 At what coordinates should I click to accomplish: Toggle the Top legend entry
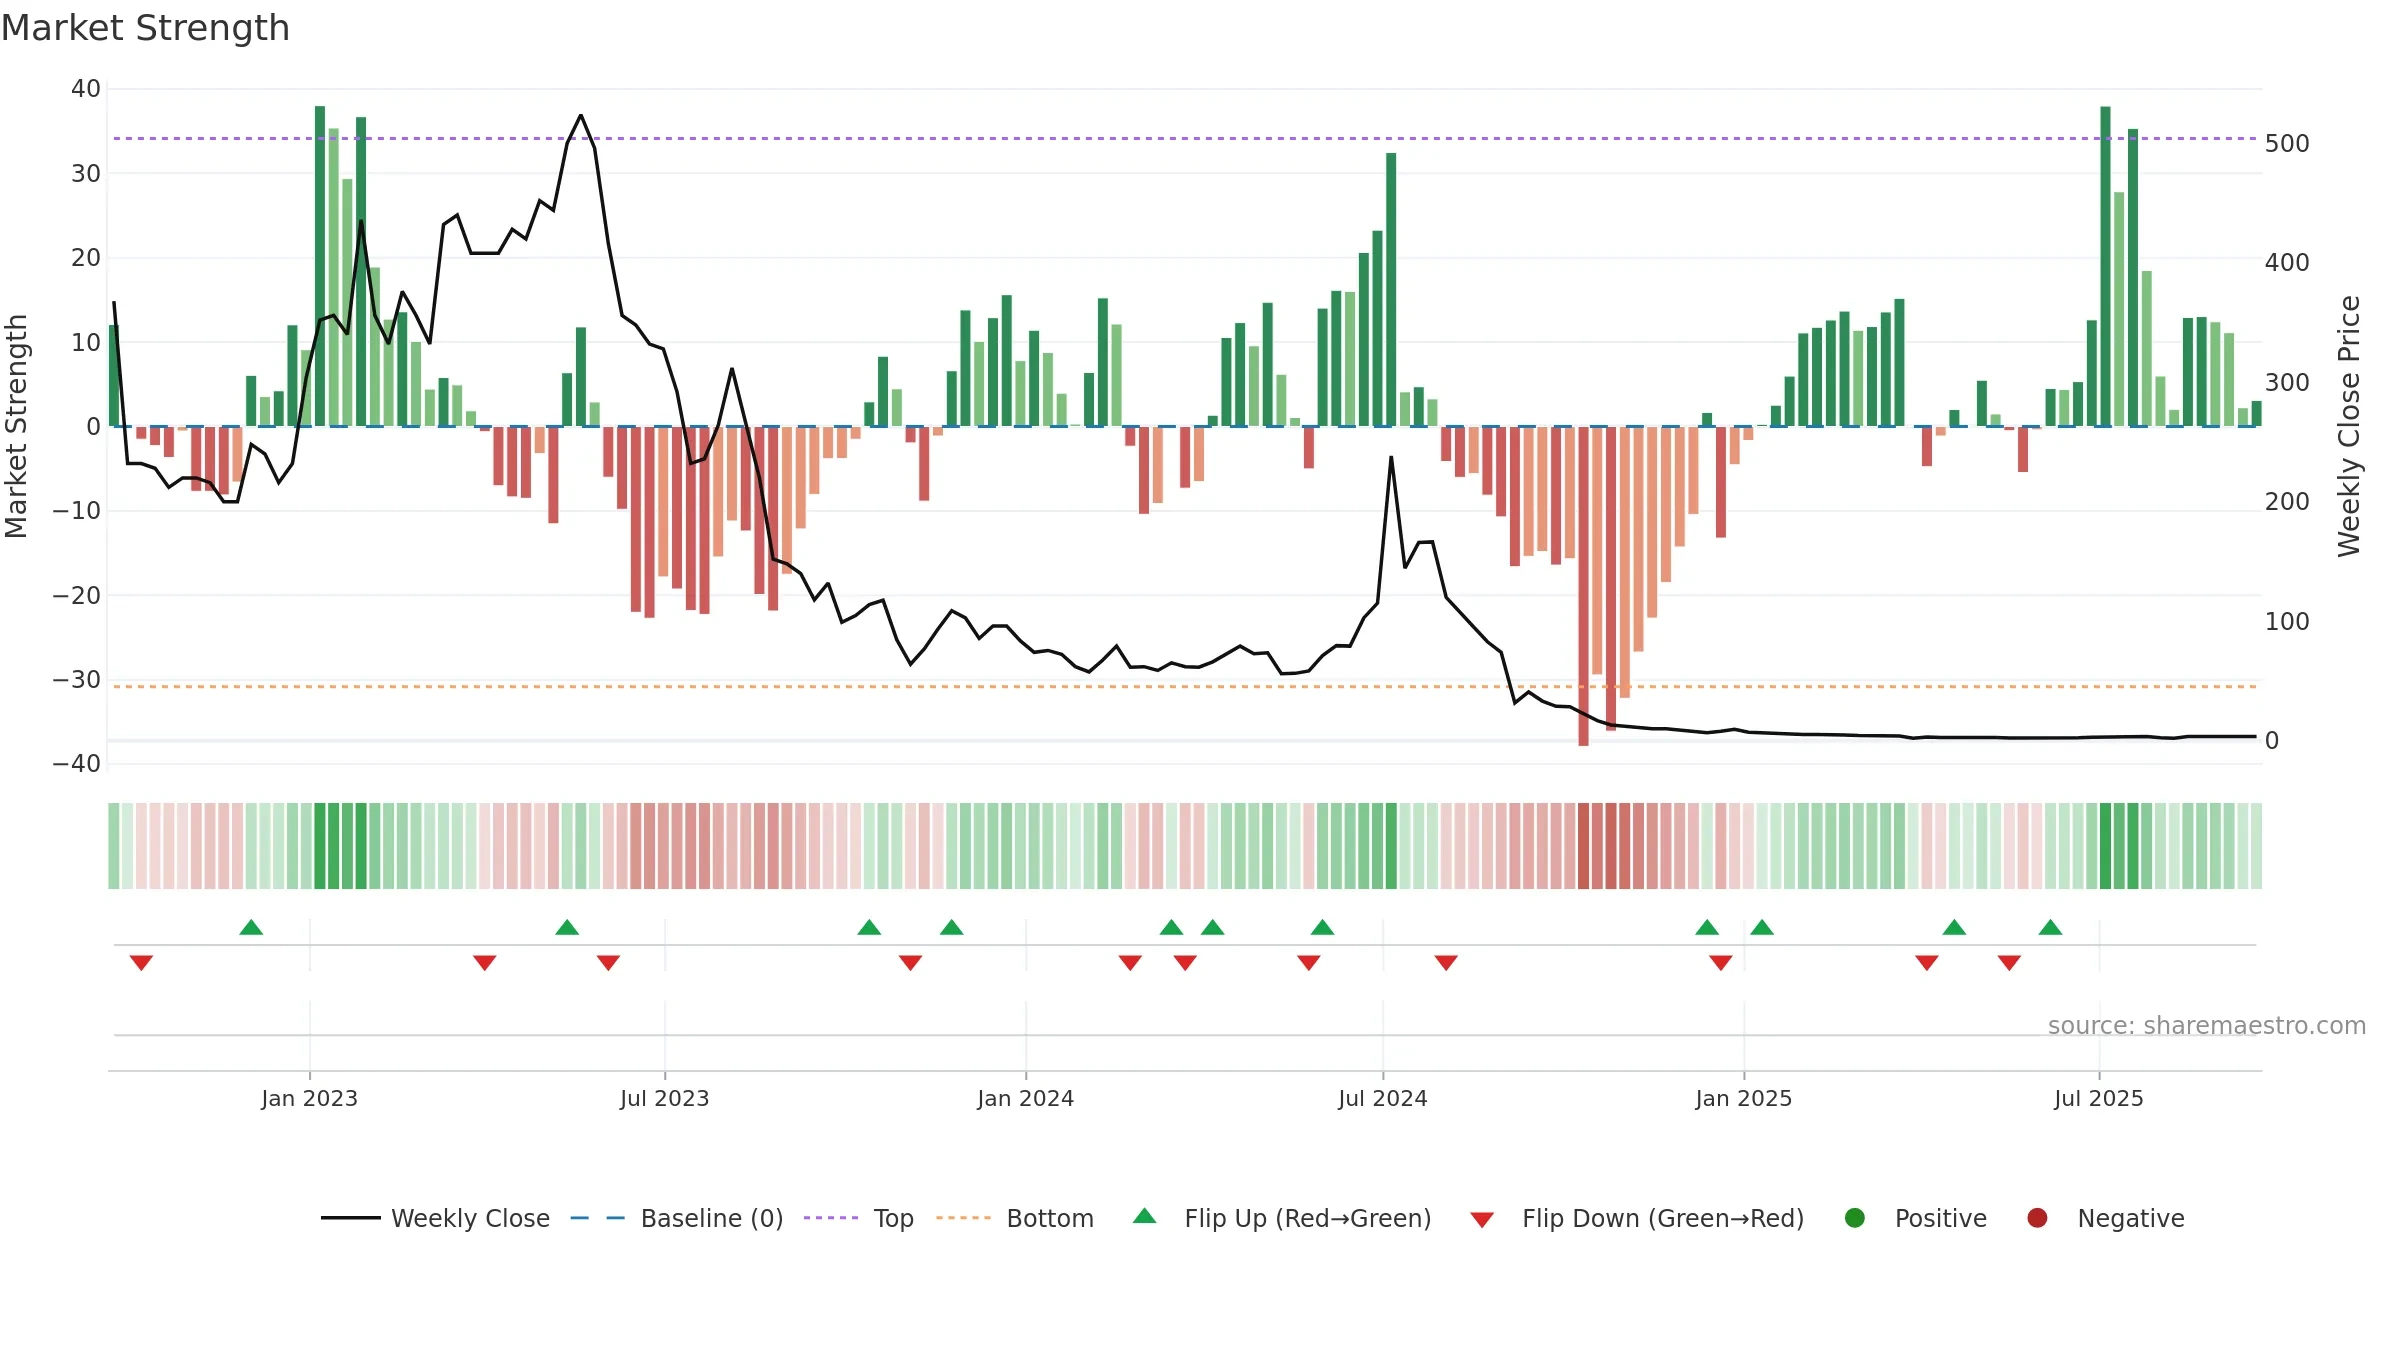(859, 1218)
